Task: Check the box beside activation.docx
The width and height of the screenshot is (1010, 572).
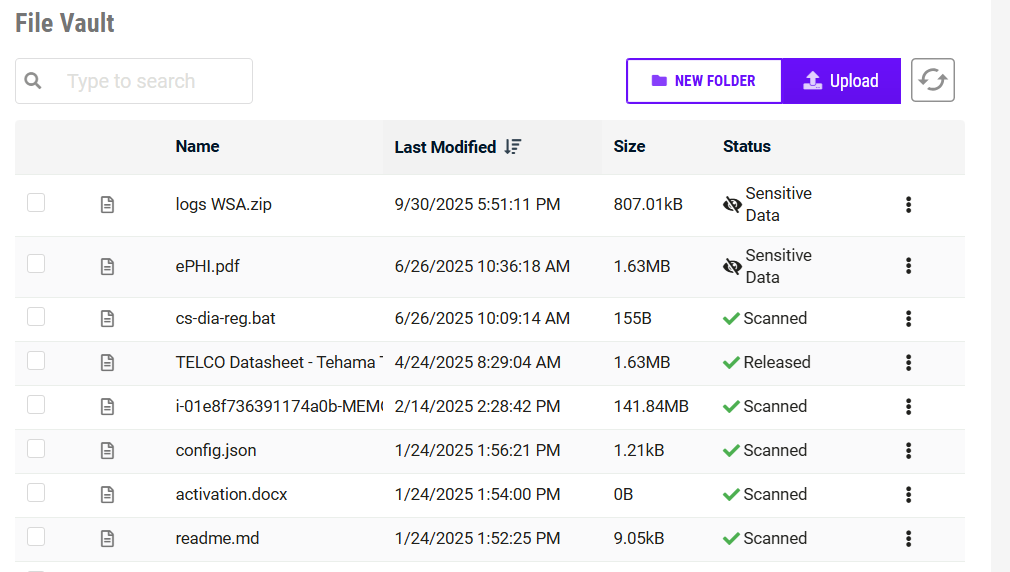Action: pos(36,493)
